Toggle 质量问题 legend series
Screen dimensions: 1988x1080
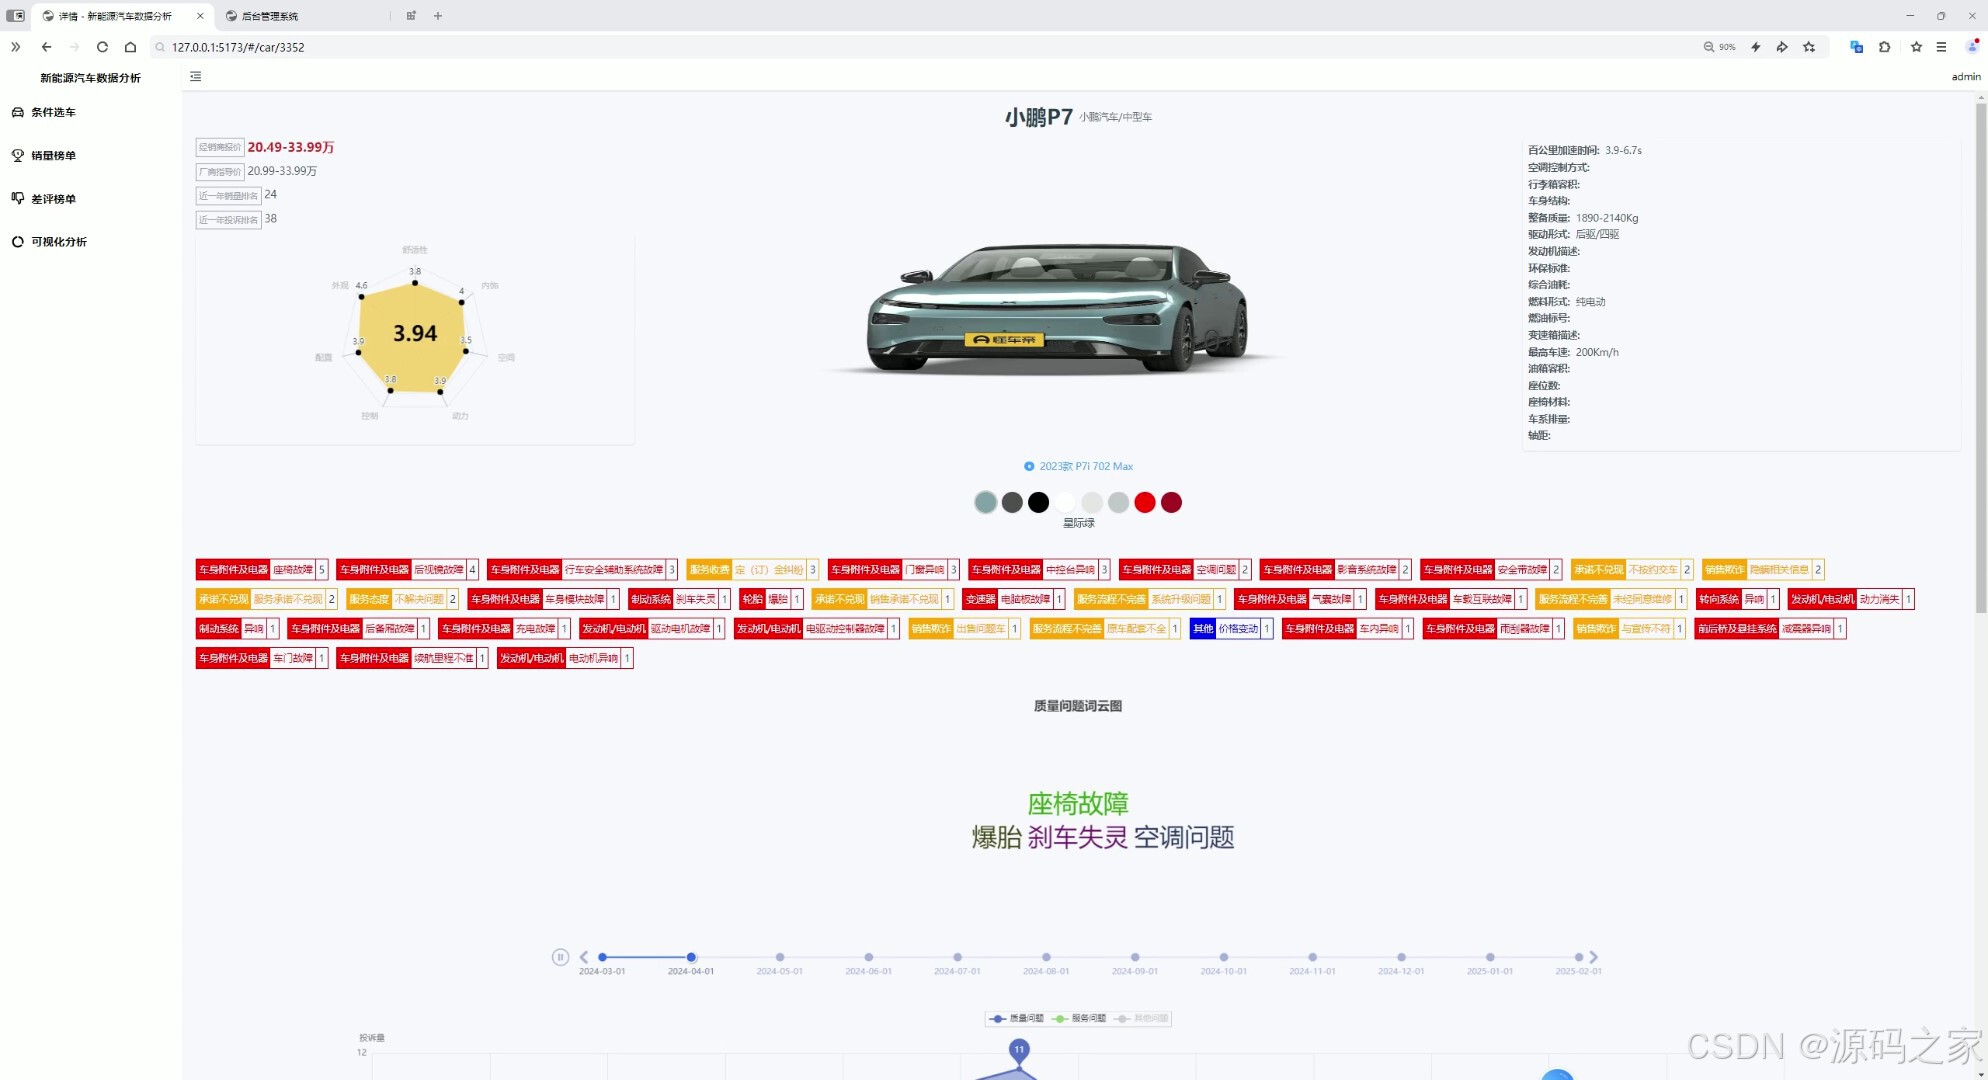(1016, 1018)
